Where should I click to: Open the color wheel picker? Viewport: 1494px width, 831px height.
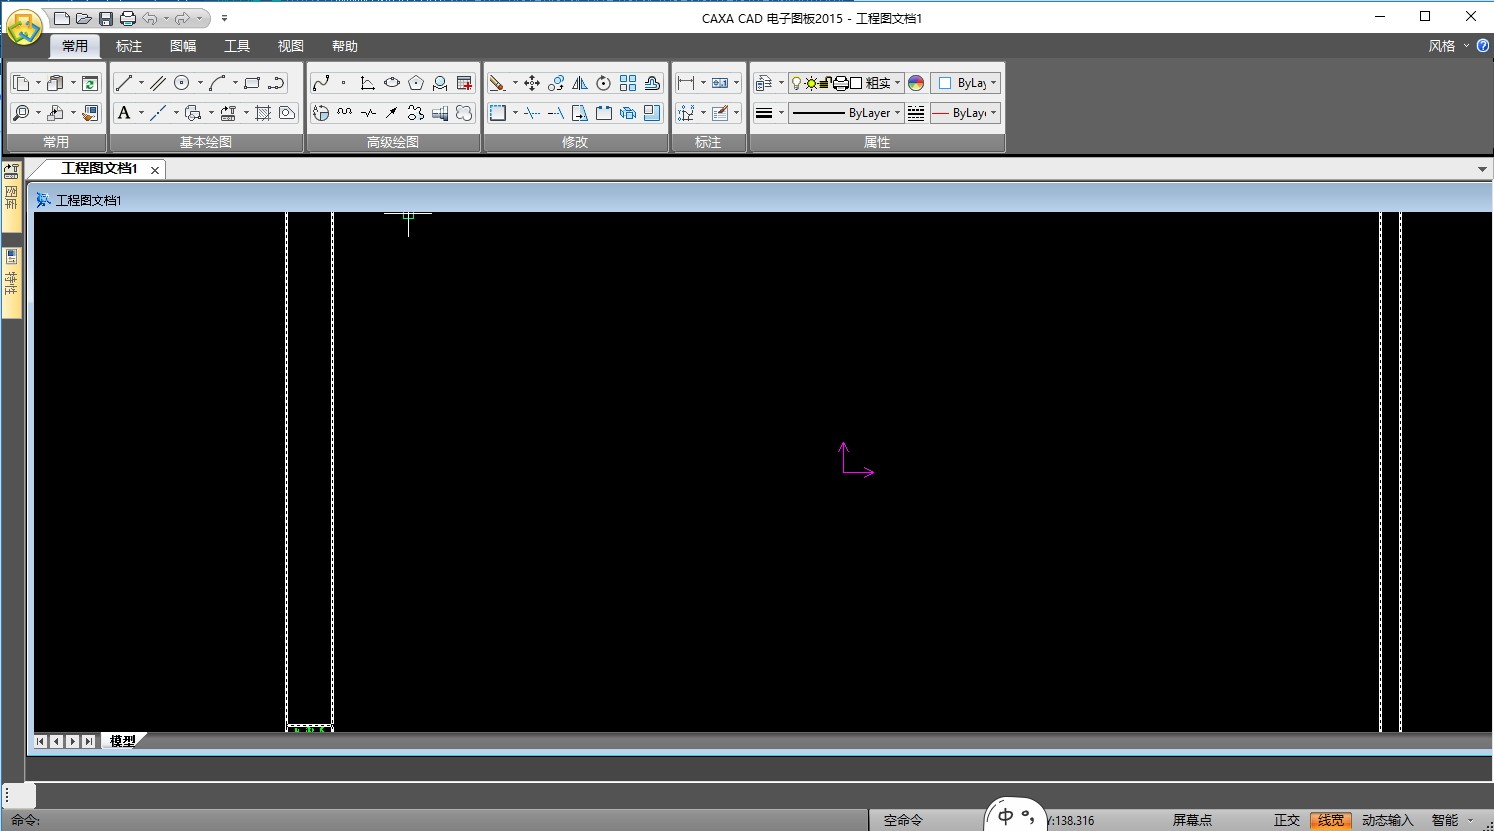point(916,83)
